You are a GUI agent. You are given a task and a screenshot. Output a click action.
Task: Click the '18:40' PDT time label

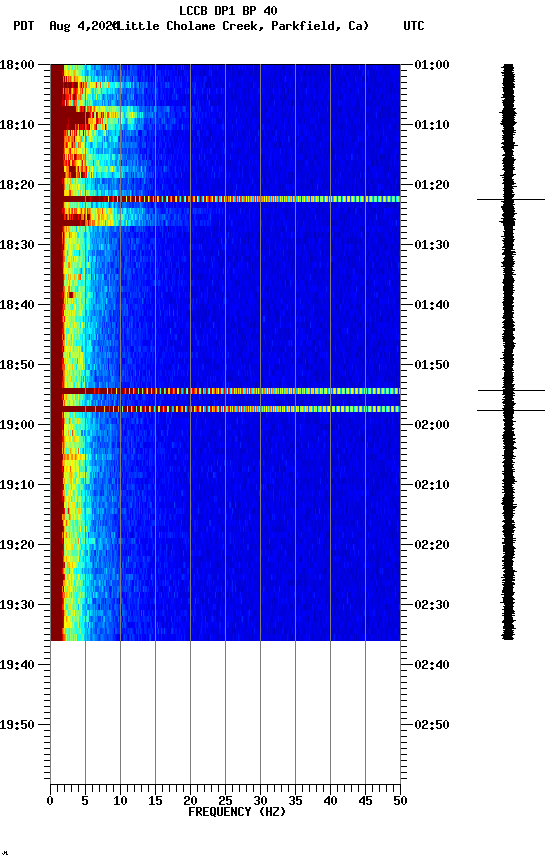point(17,305)
